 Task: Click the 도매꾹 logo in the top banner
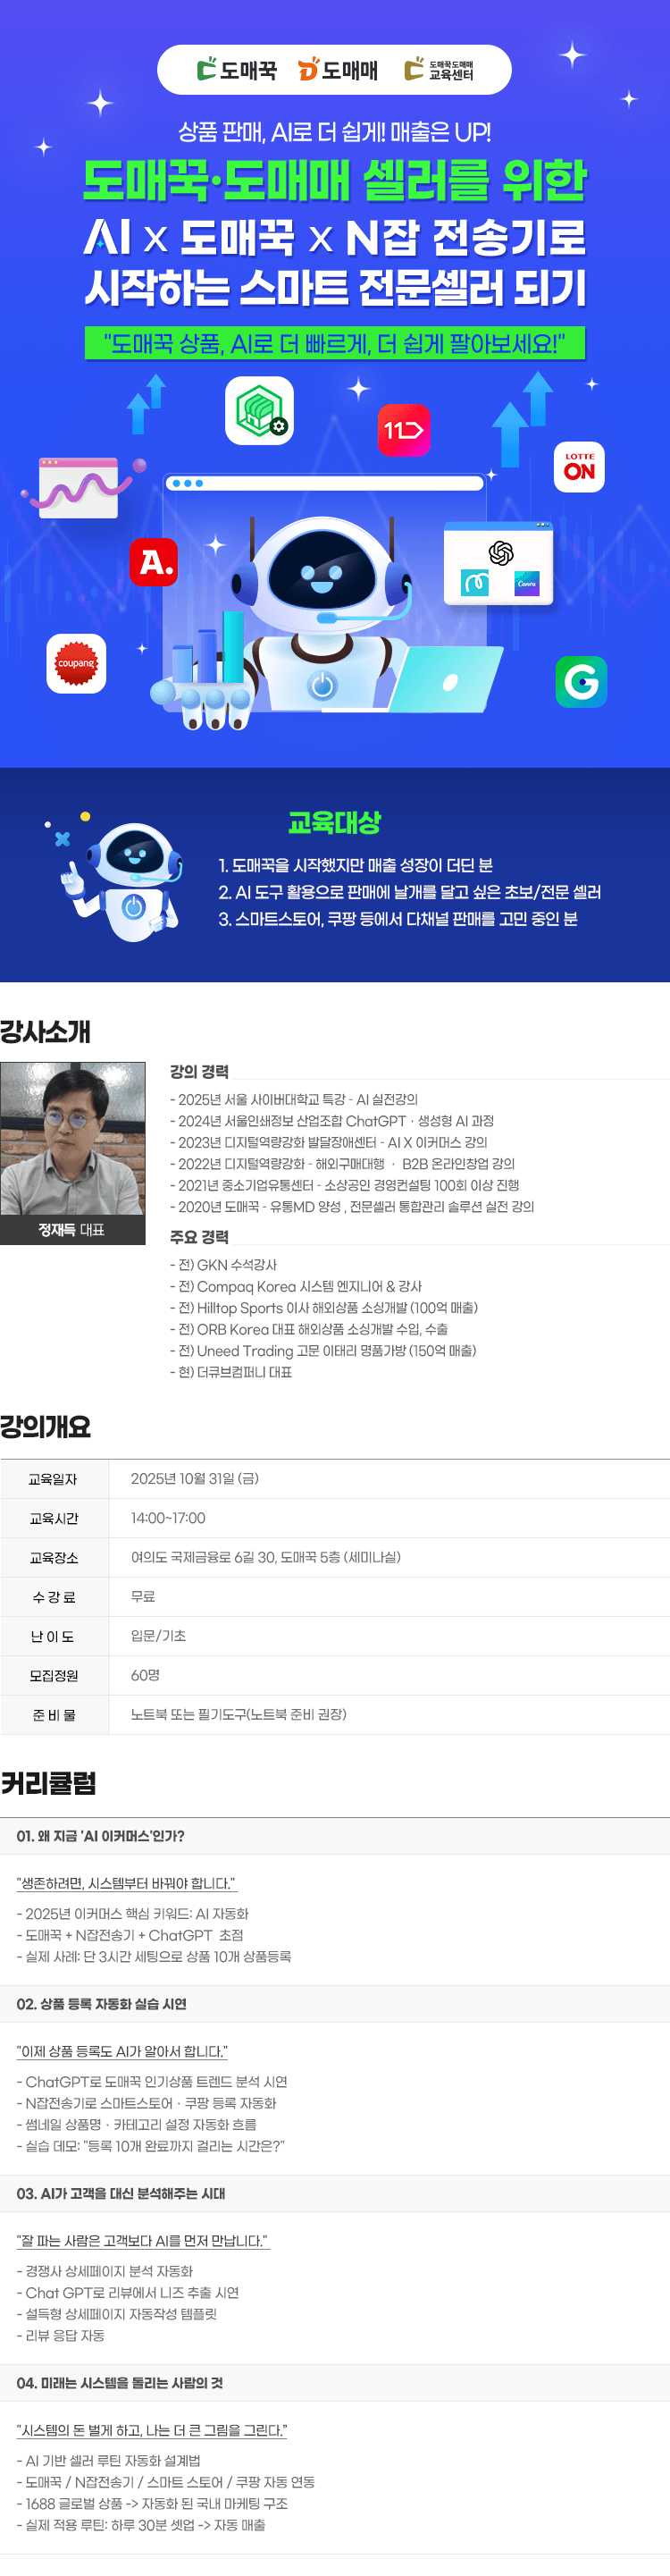tap(236, 70)
